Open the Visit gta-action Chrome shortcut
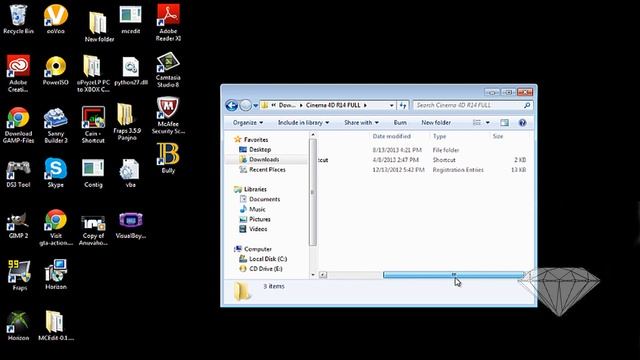Viewport: 640px width, 360px height. (56, 228)
